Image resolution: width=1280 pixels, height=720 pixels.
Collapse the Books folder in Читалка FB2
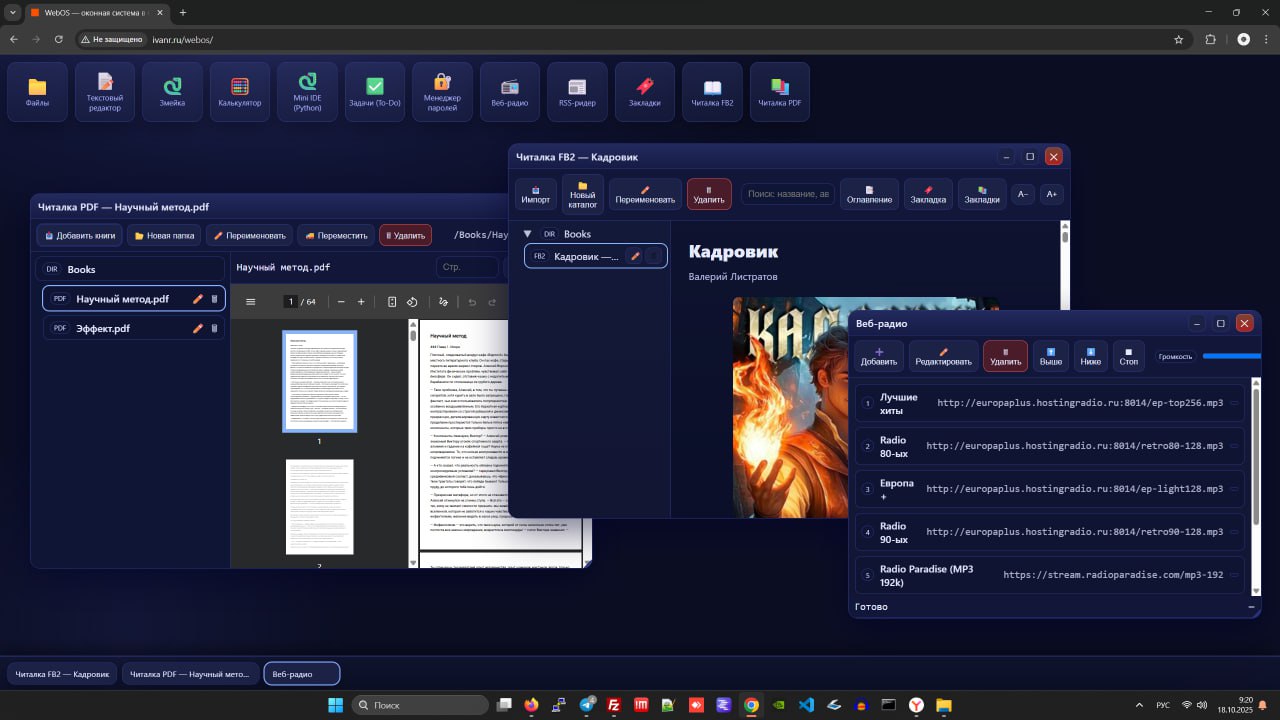[528, 234]
